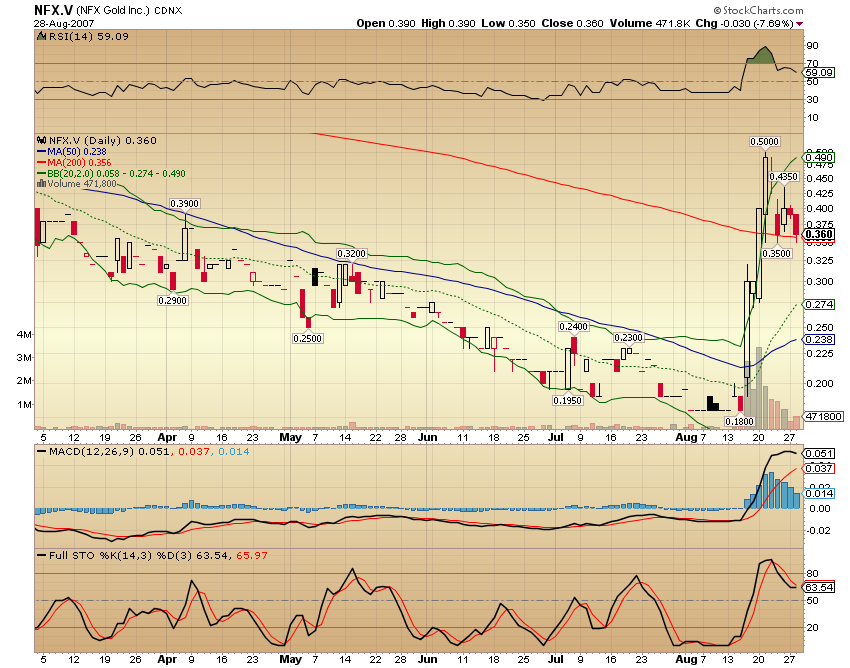
Task: Click the red MA(200) line marker in legend
Action: (x=41, y=164)
